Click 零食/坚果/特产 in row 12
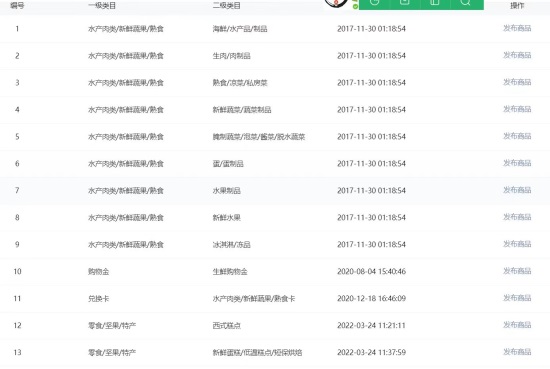The height and width of the screenshot is (369, 550). (x=112, y=326)
